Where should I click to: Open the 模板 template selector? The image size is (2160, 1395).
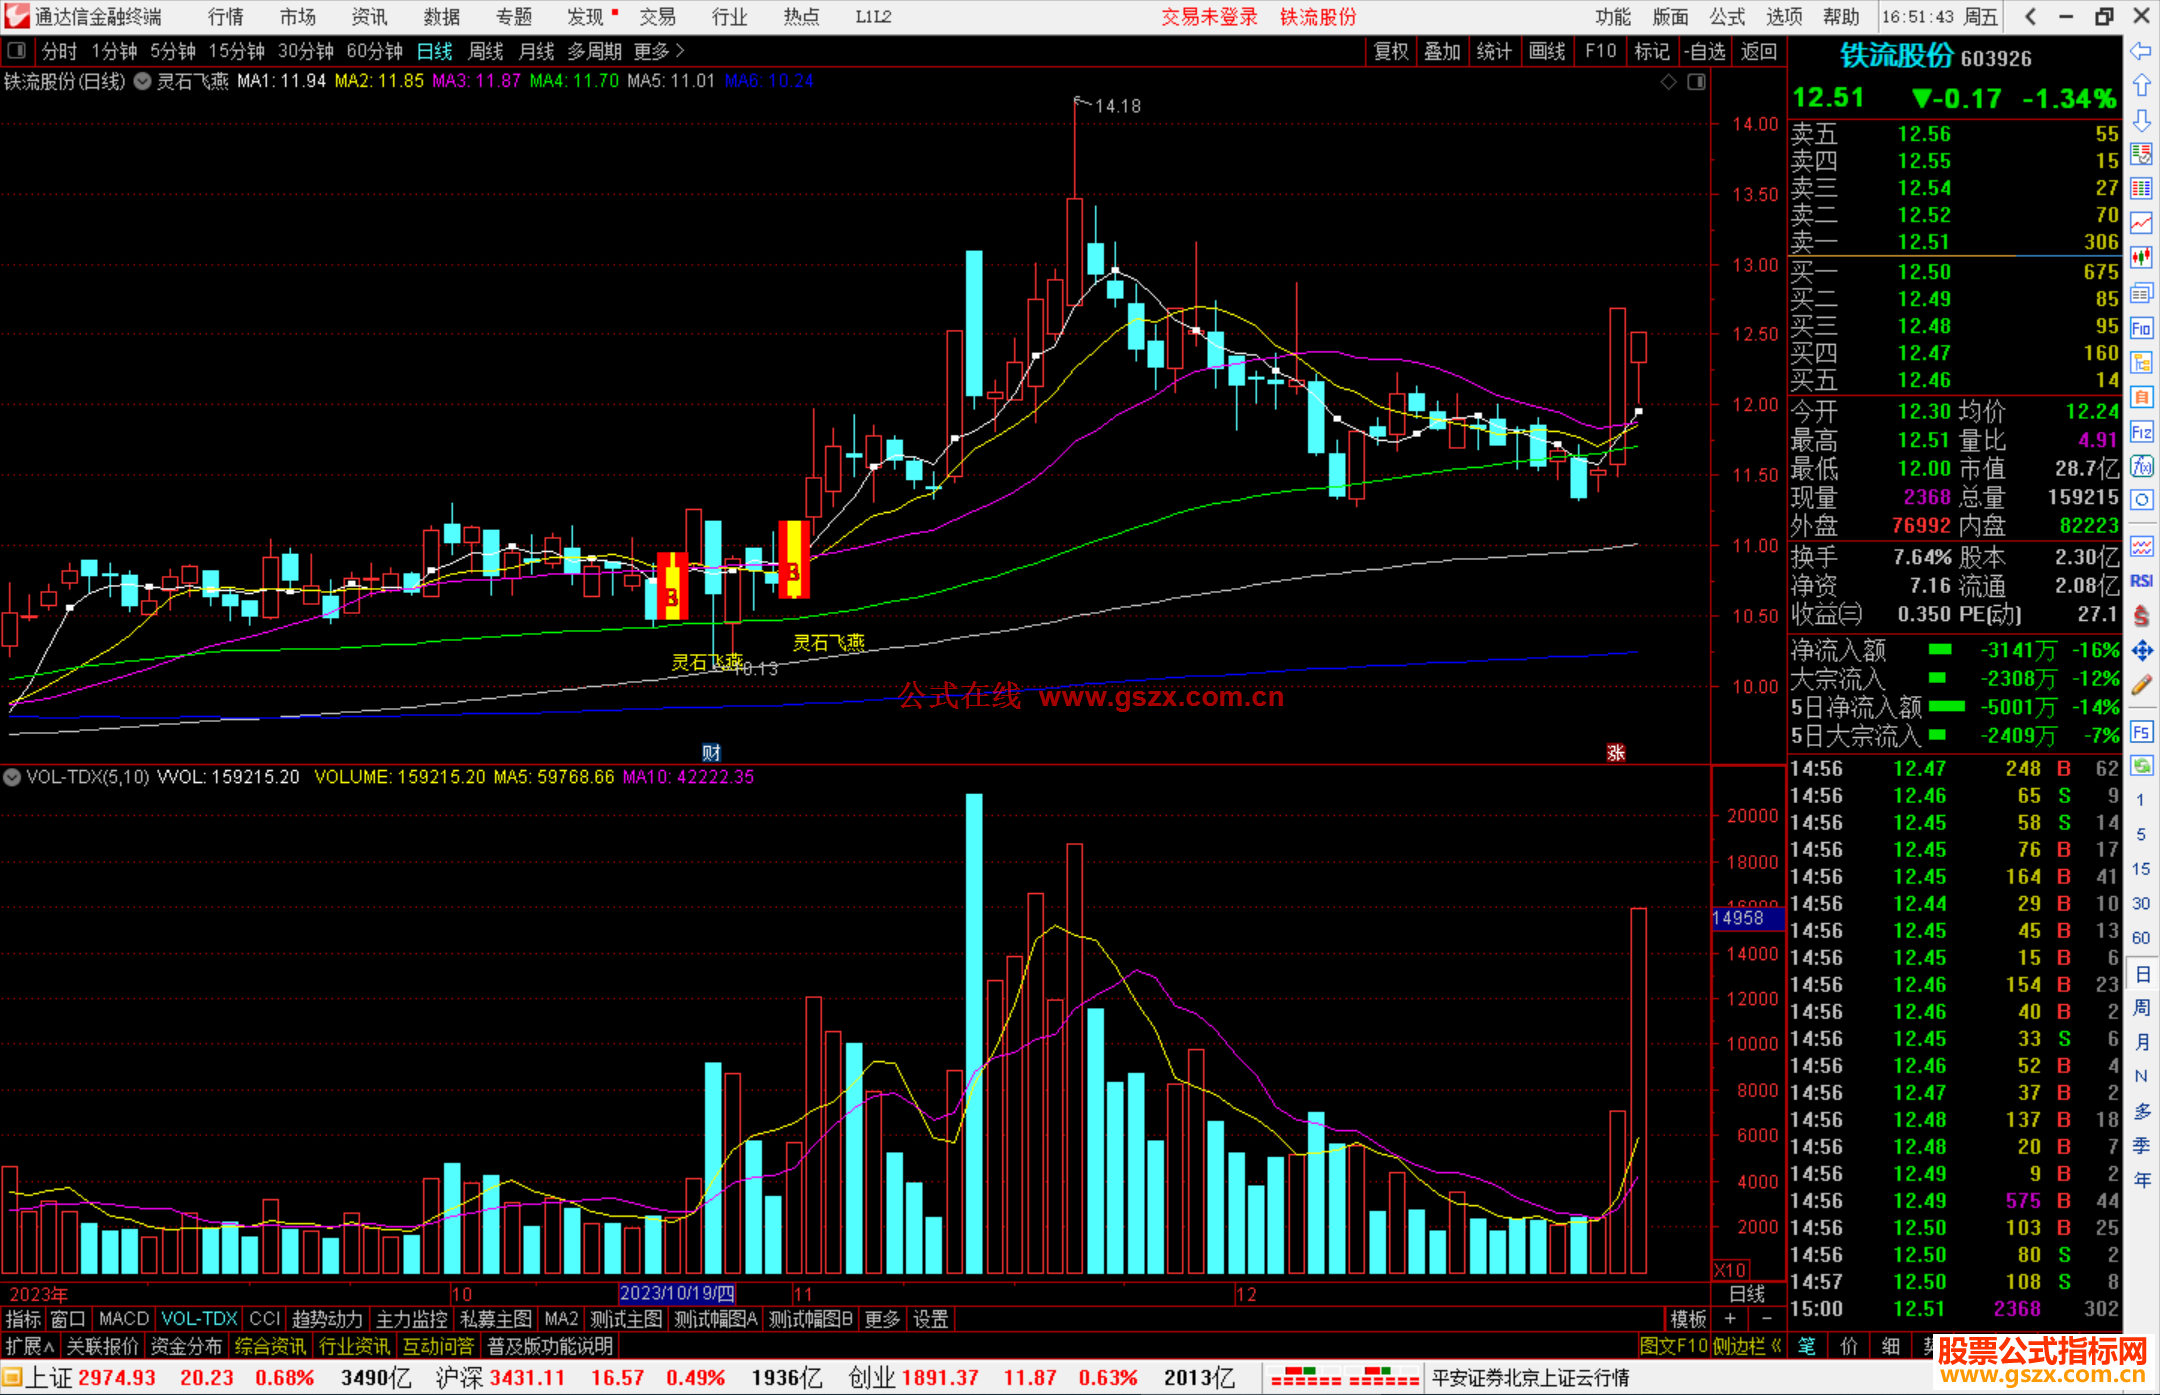tap(1688, 1319)
